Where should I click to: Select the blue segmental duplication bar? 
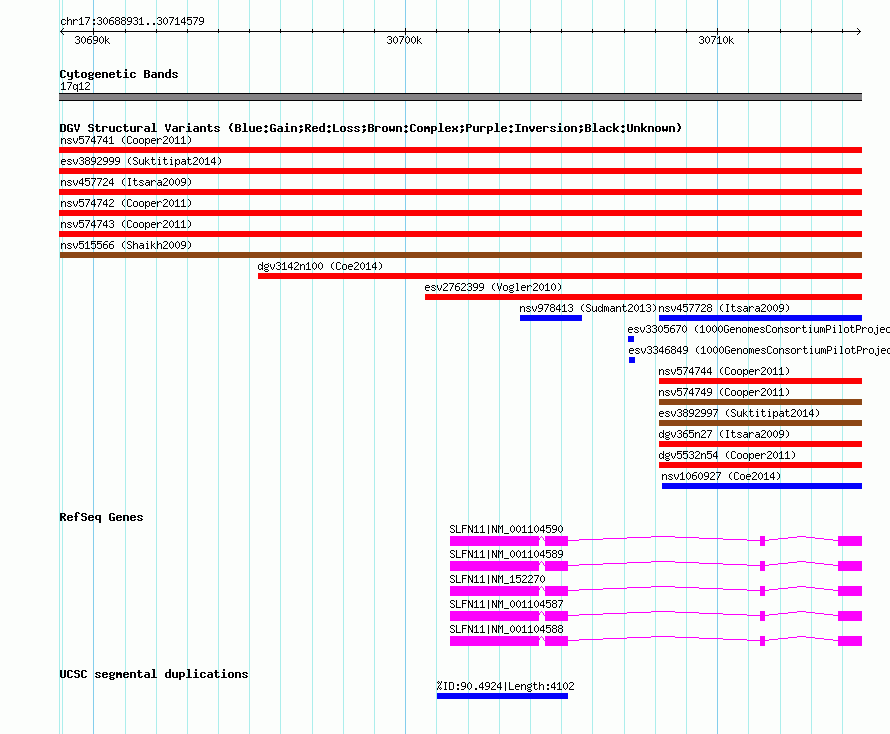(x=502, y=696)
